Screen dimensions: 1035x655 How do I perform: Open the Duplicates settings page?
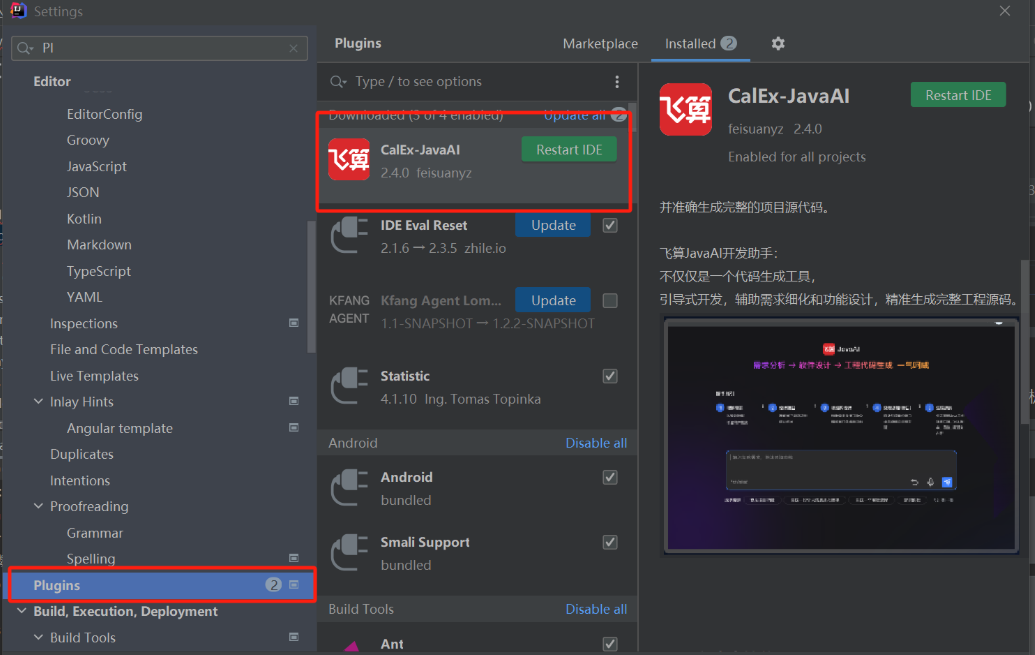(x=82, y=454)
